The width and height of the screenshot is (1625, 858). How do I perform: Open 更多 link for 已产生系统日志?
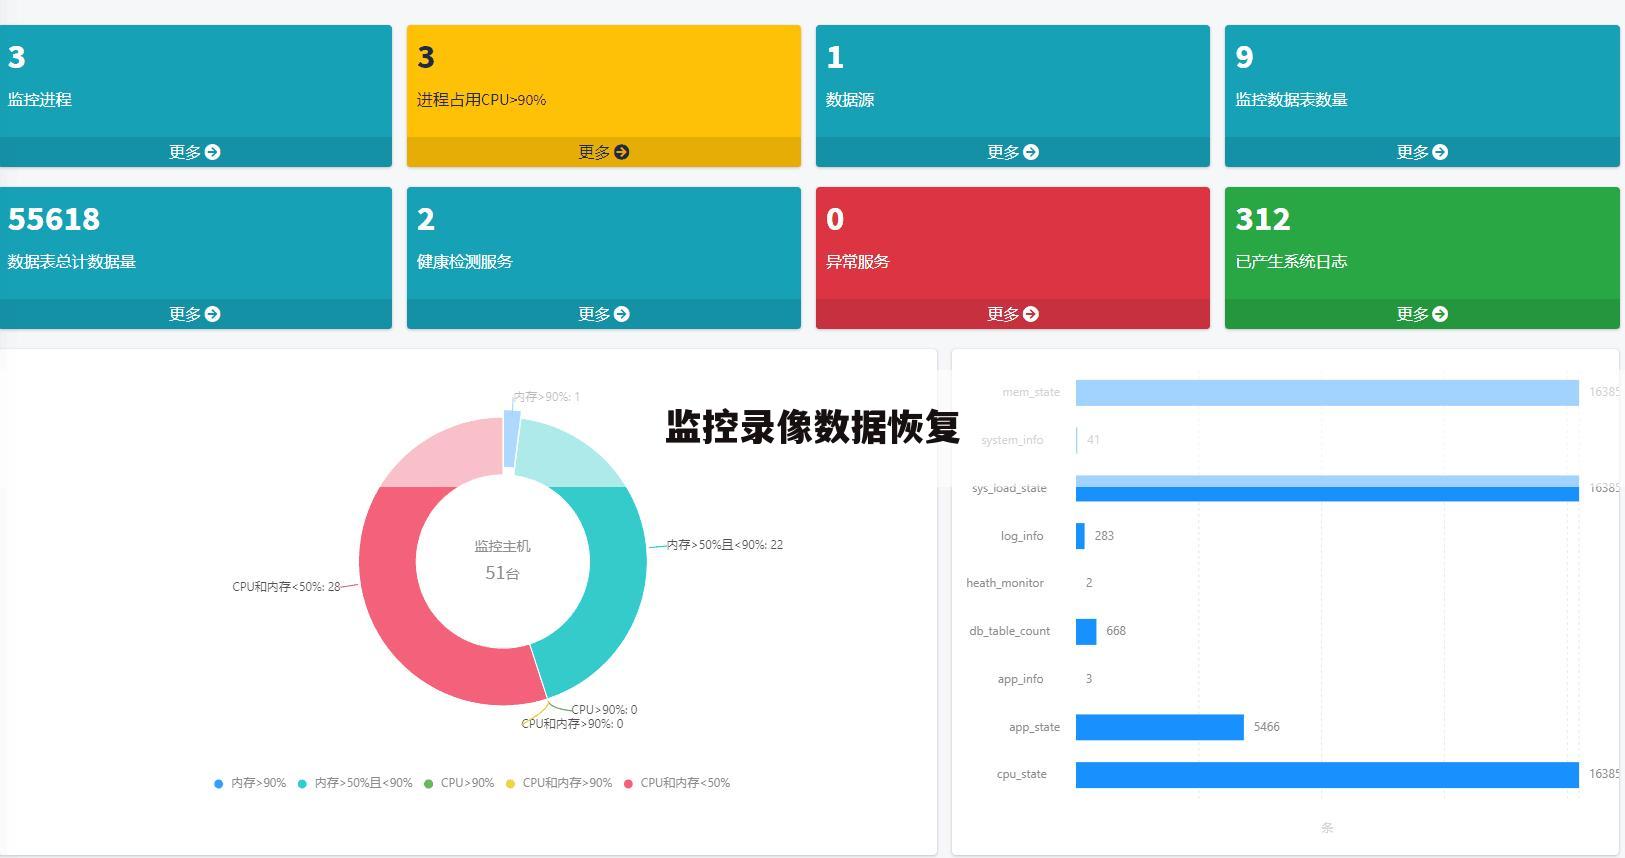click(x=1422, y=314)
